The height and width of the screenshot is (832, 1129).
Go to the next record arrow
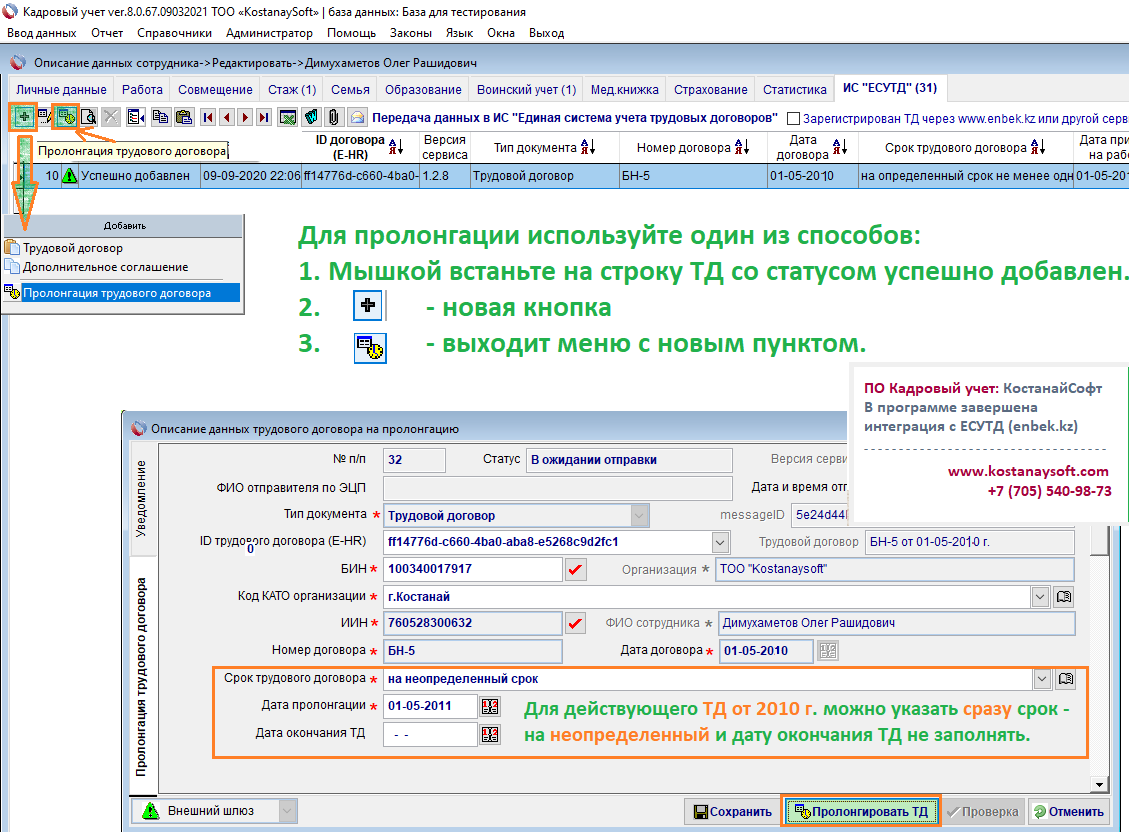pyautogui.click(x=246, y=117)
